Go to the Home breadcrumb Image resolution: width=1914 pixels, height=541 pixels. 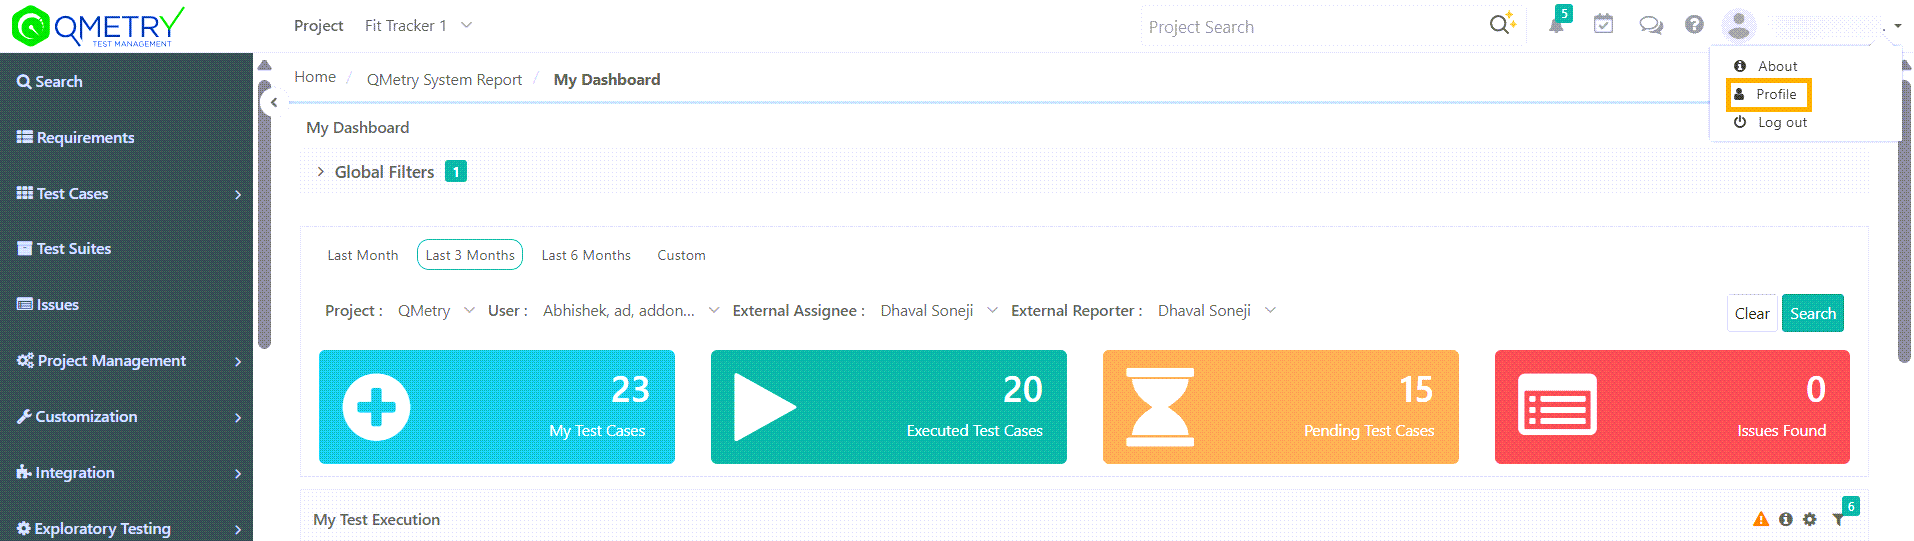click(315, 77)
